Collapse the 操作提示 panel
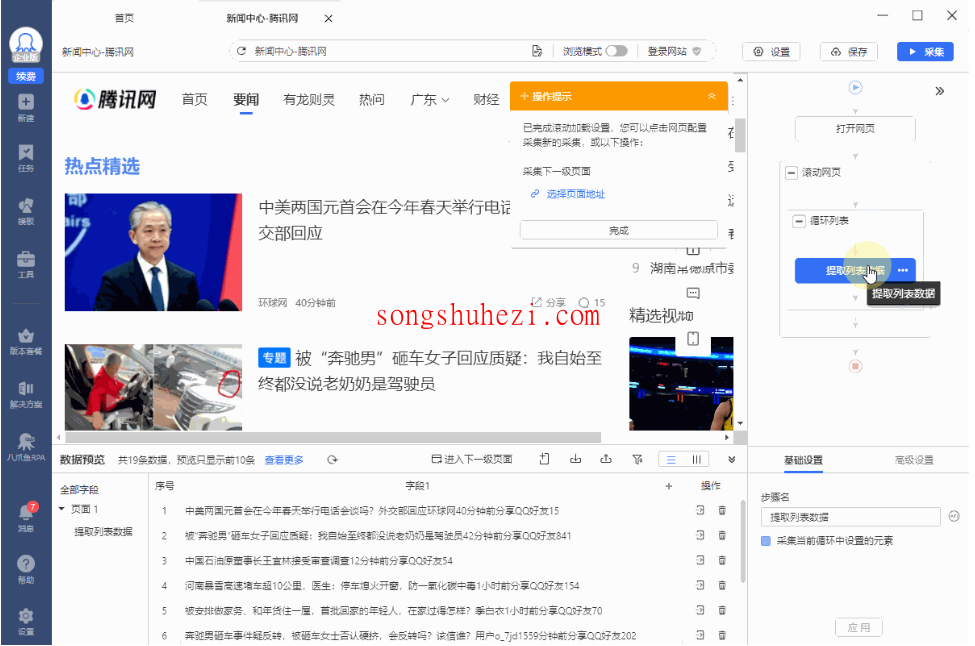 click(x=712, y=96)
